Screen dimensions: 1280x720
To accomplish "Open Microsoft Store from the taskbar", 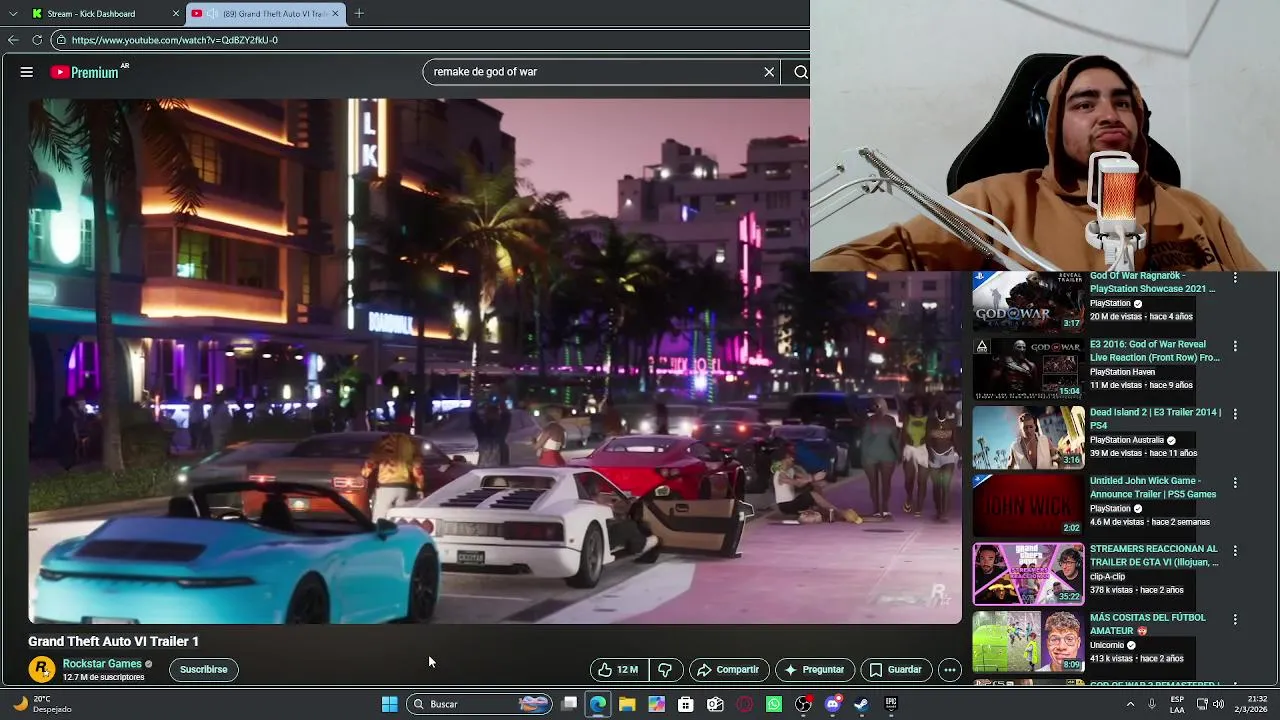I will coord(685,704).
